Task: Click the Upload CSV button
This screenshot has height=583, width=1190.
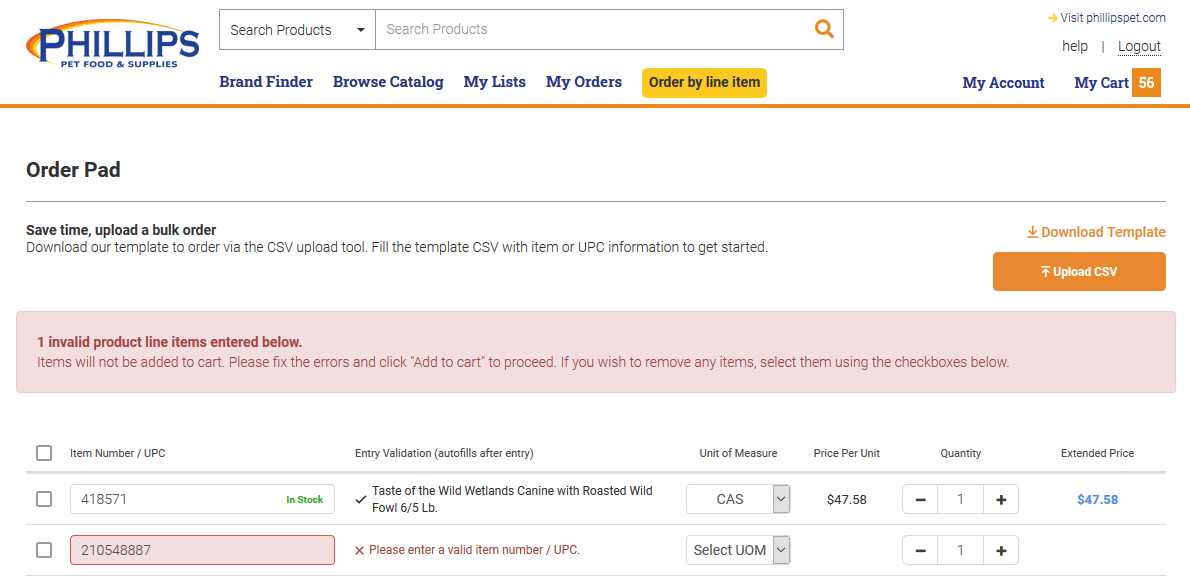Action: (1079, 272)
